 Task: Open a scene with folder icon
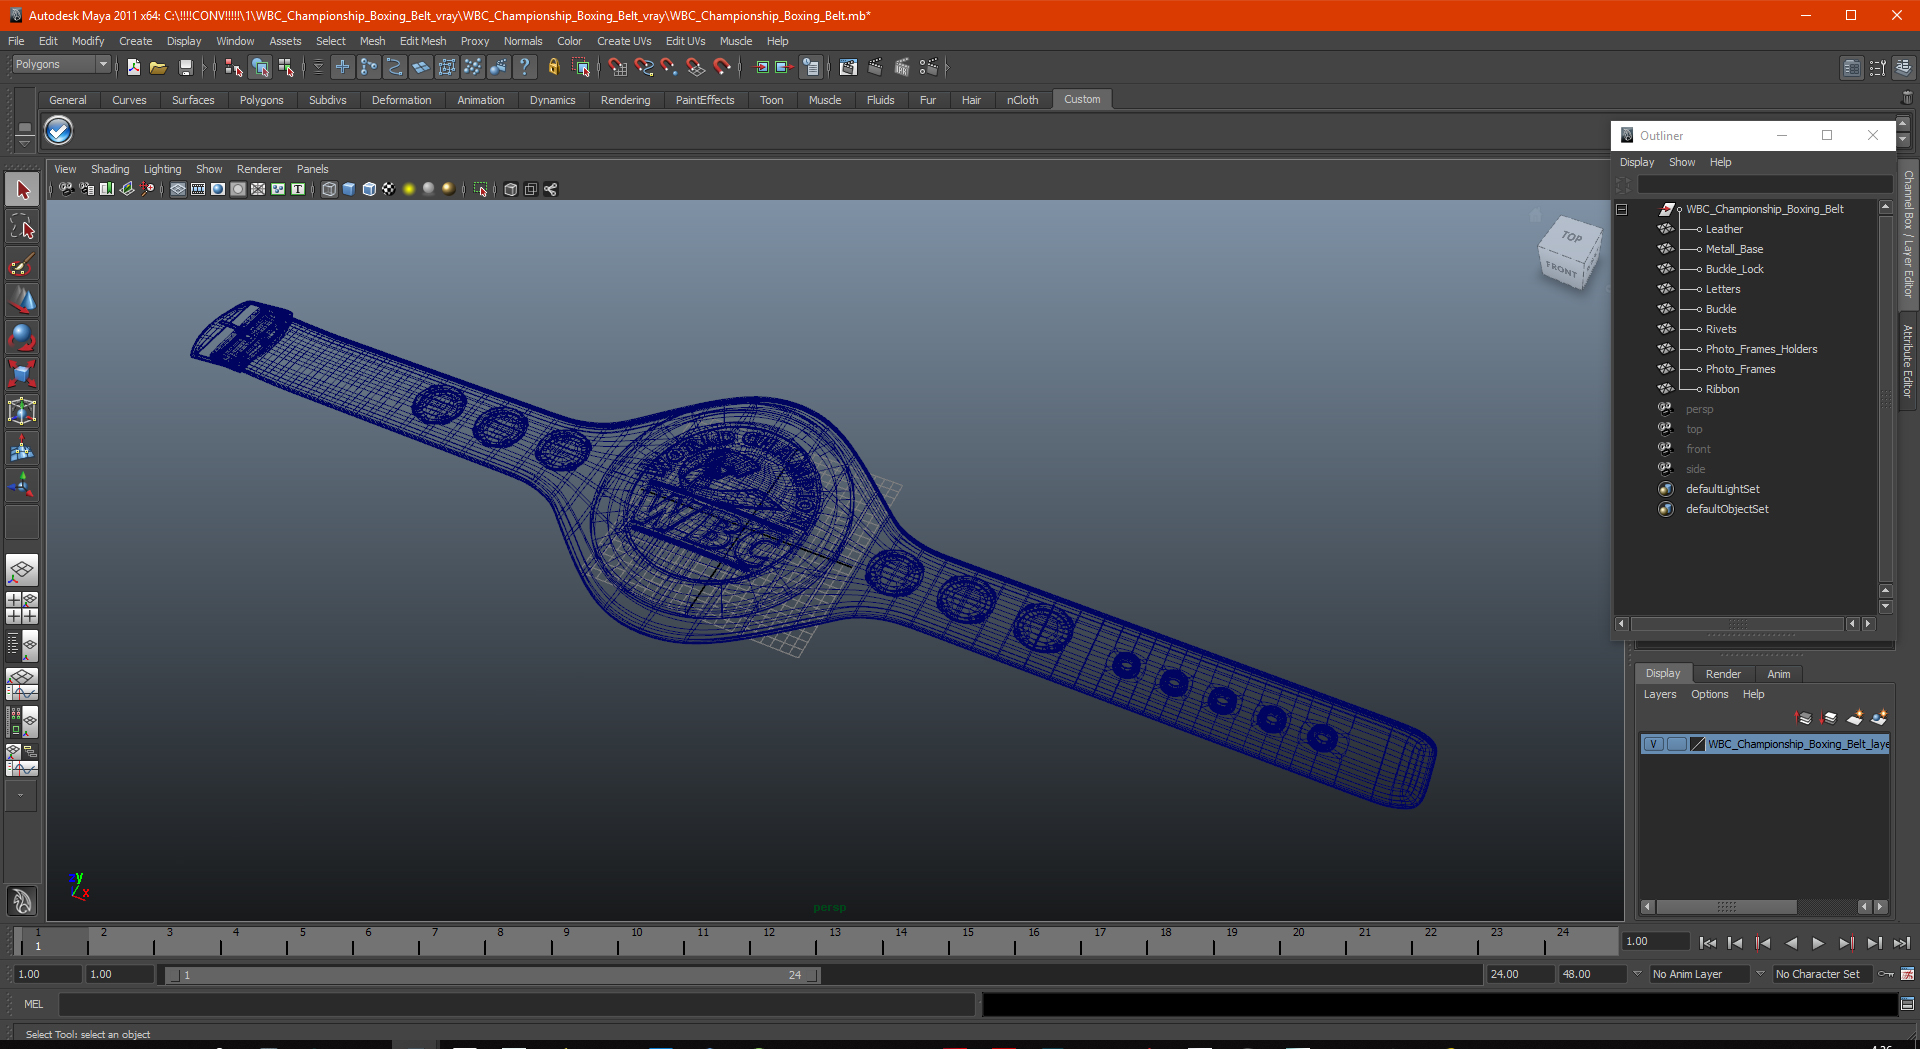tap(158, 67)
